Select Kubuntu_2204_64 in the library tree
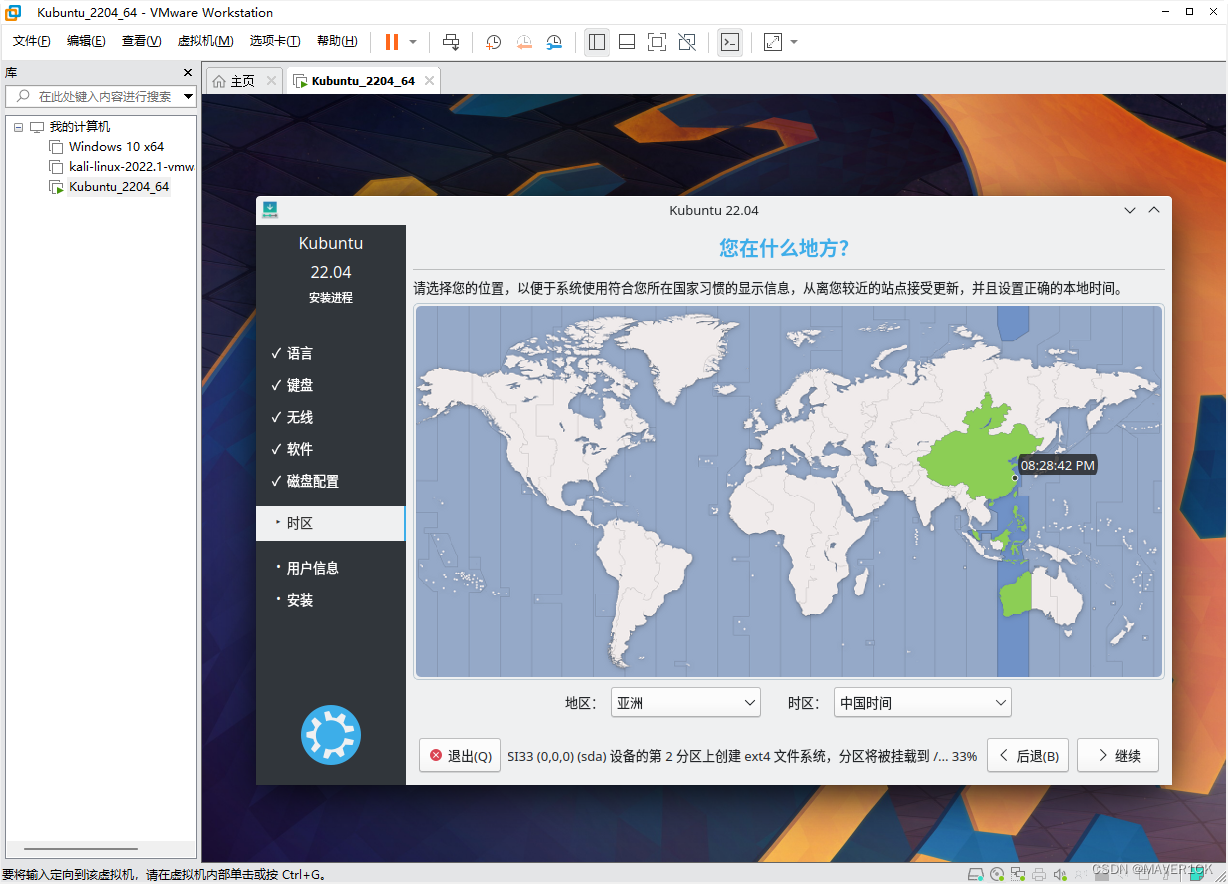 click(x=119, y=187)
